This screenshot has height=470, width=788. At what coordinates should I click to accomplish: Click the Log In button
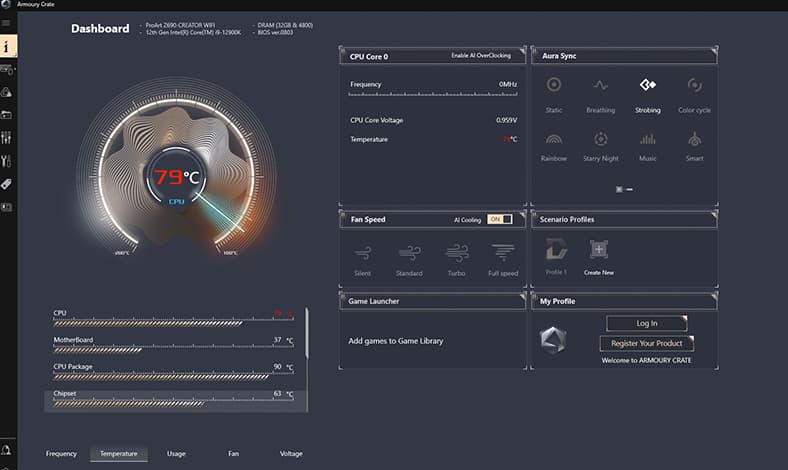coord(647,323)
